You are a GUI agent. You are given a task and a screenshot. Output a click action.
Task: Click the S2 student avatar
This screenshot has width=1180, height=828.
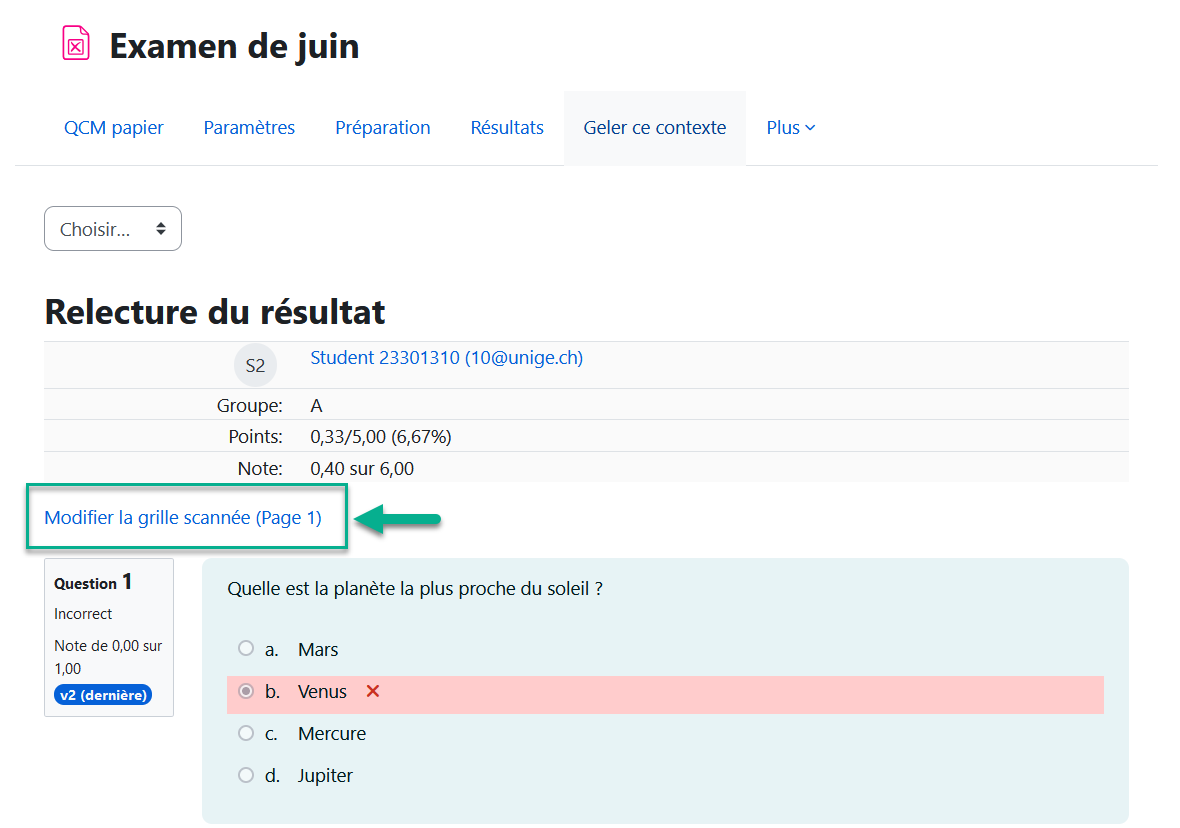point(255,366)
